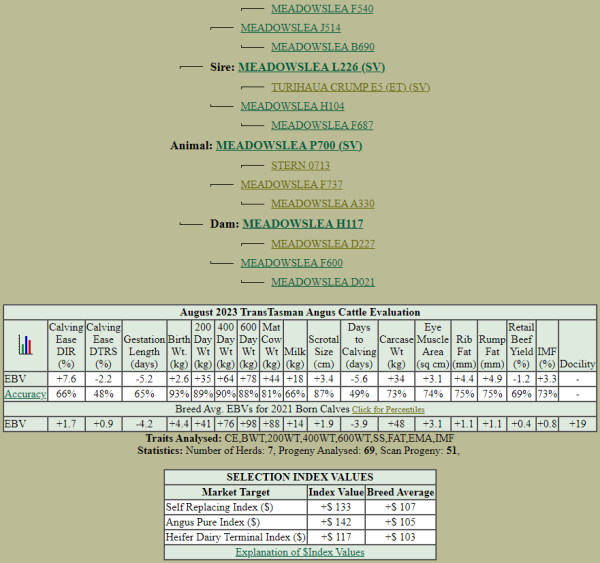Screen dimensions: 600x563
Task: Select the +$ 107 breed average cell
Action: point(400,507)
